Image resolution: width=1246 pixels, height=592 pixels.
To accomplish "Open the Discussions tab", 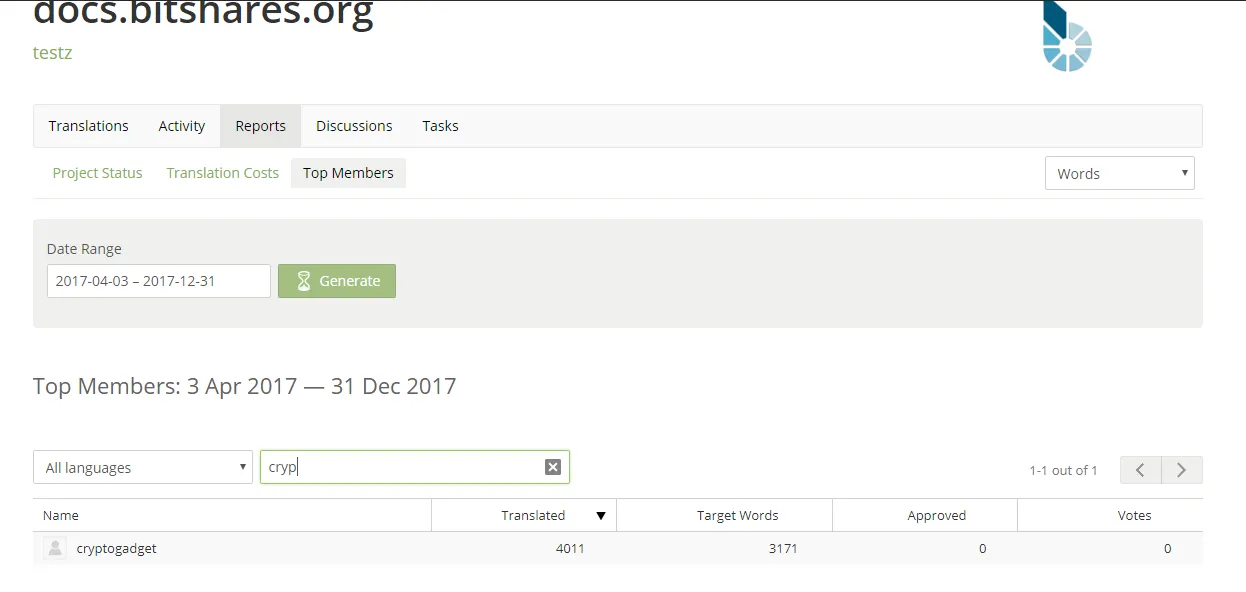I will pyautogui.click(x=354, y=126).
